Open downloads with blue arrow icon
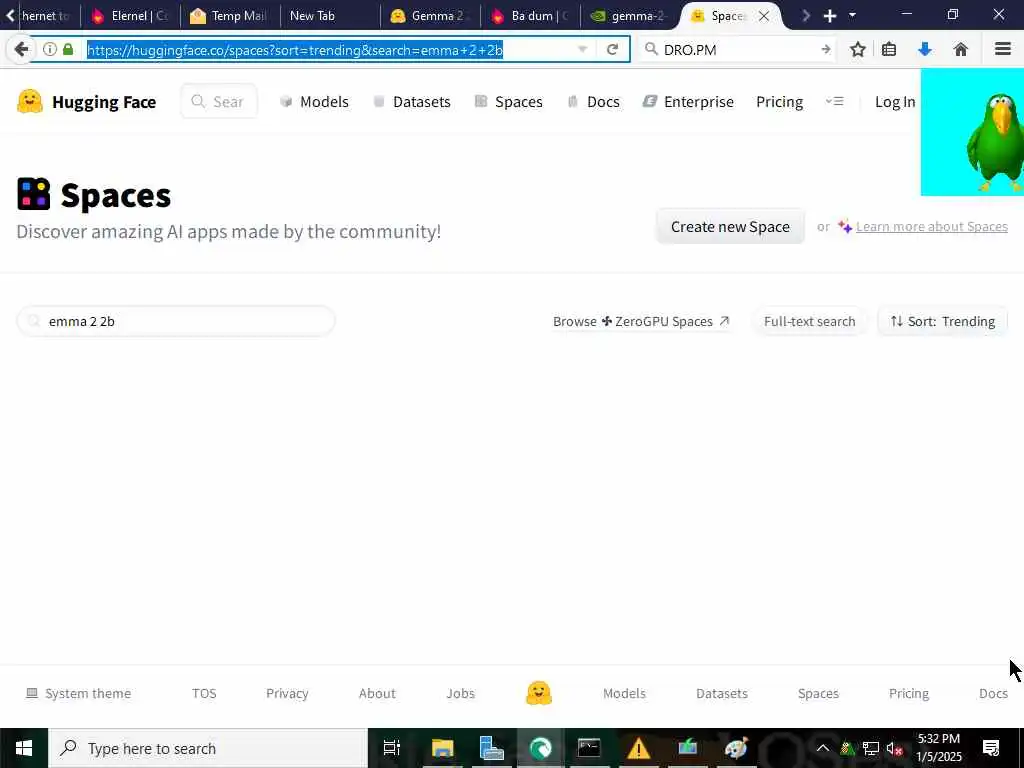Viewport: 1024px width, 768px height. tap(925, 49)
